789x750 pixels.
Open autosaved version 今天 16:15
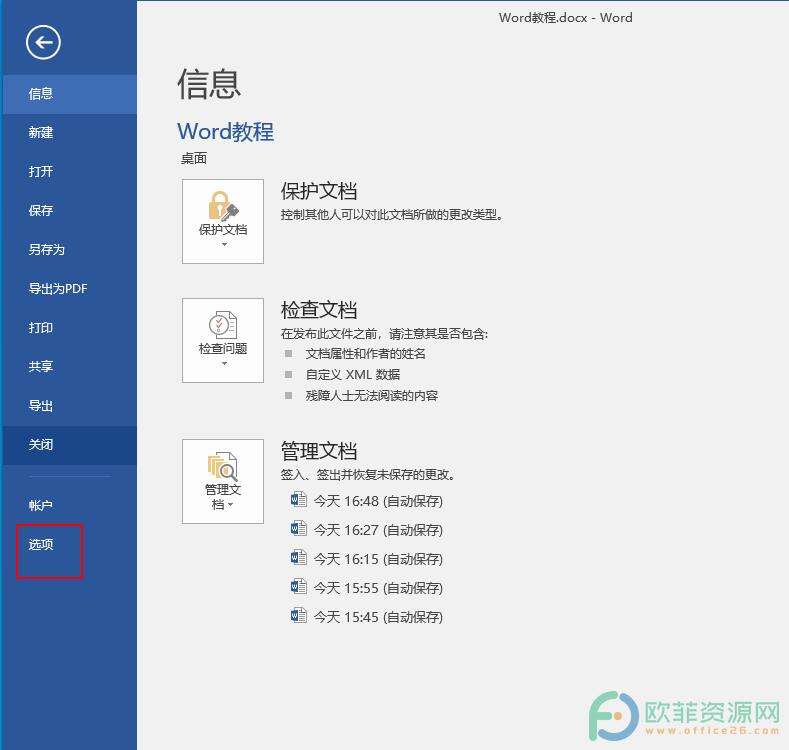[x=378, y=559]
